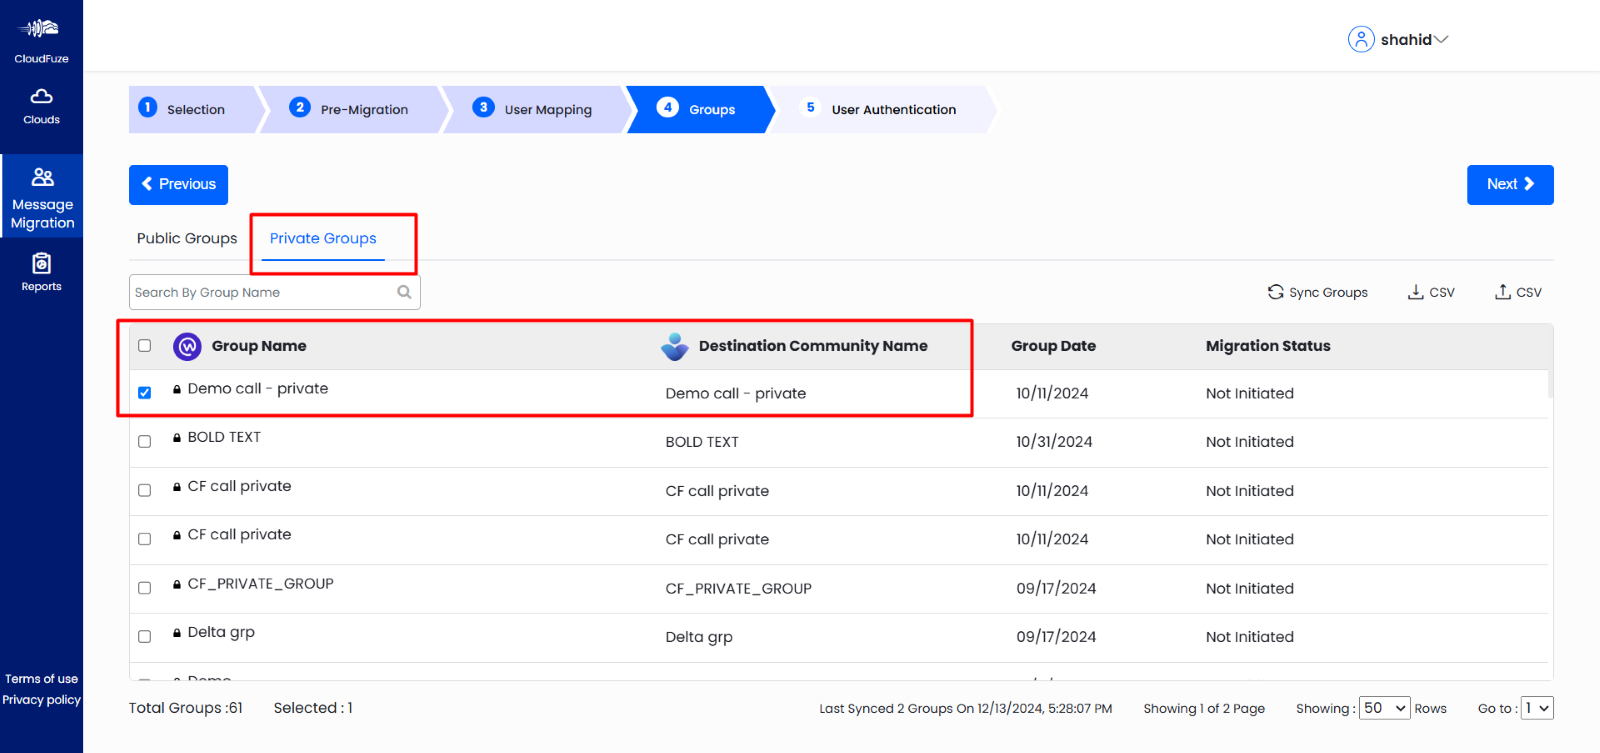Click the groups table vertical scrollbar

1550,384
